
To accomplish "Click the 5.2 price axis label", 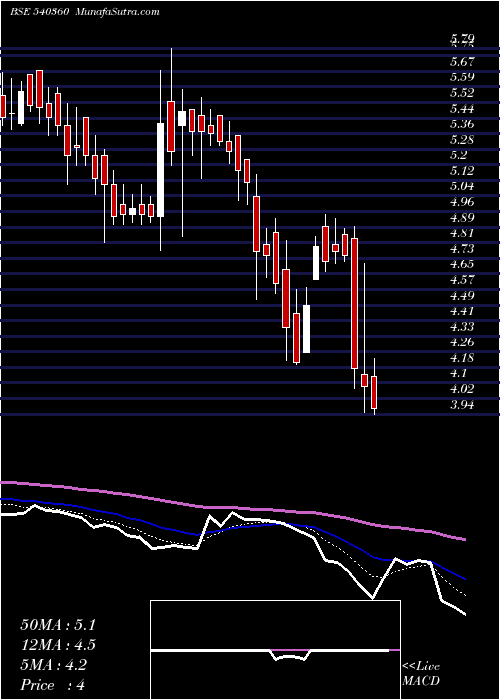I will coord(459,155).
